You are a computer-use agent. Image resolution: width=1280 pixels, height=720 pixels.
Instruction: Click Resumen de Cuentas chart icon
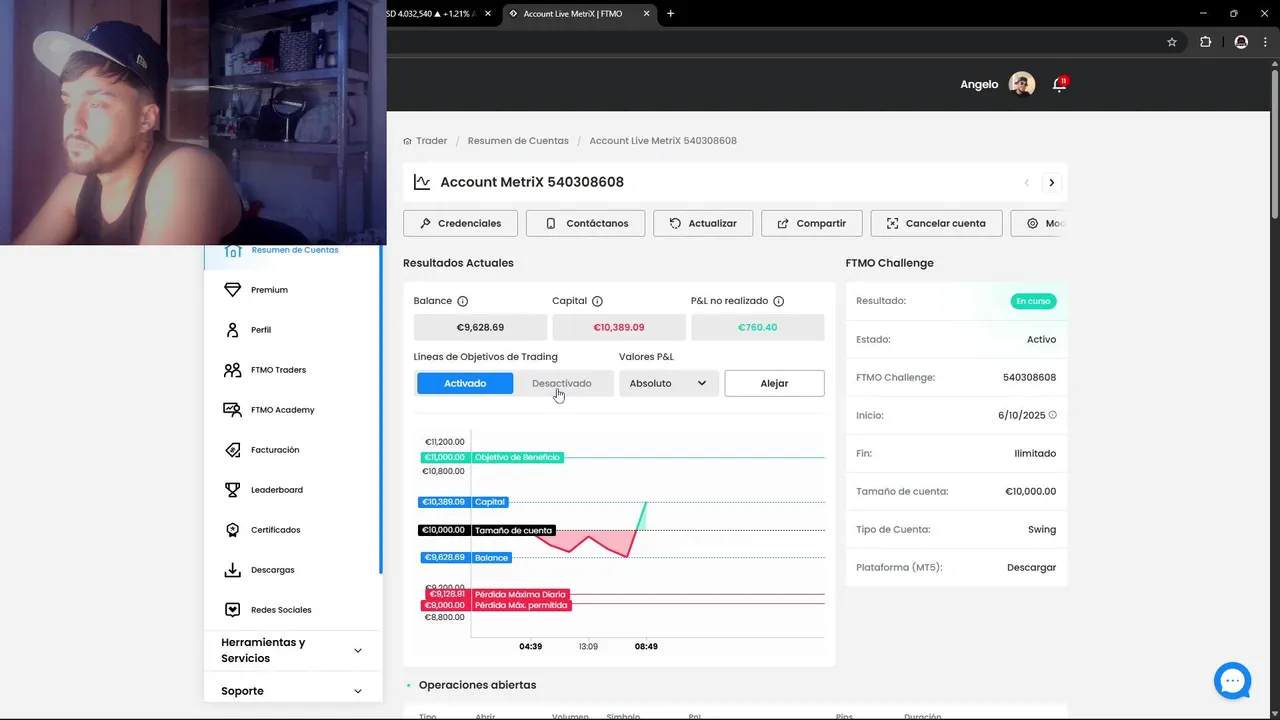pyautogui.click(x=232, y=251)
